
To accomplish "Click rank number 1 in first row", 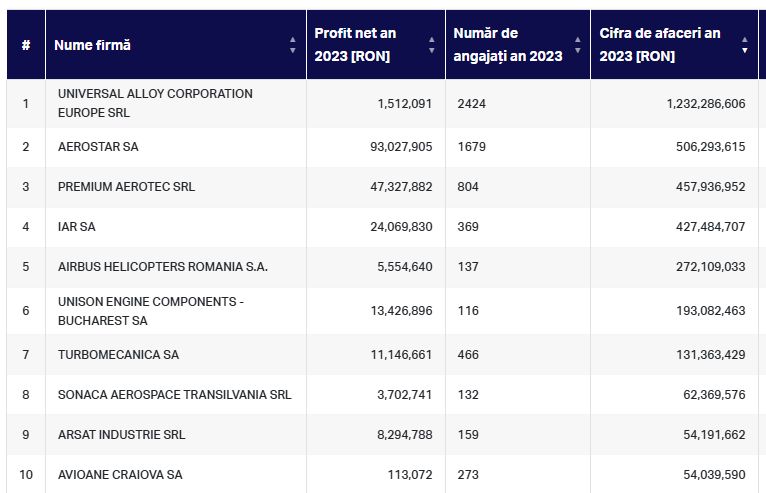I will click(26, 104).
